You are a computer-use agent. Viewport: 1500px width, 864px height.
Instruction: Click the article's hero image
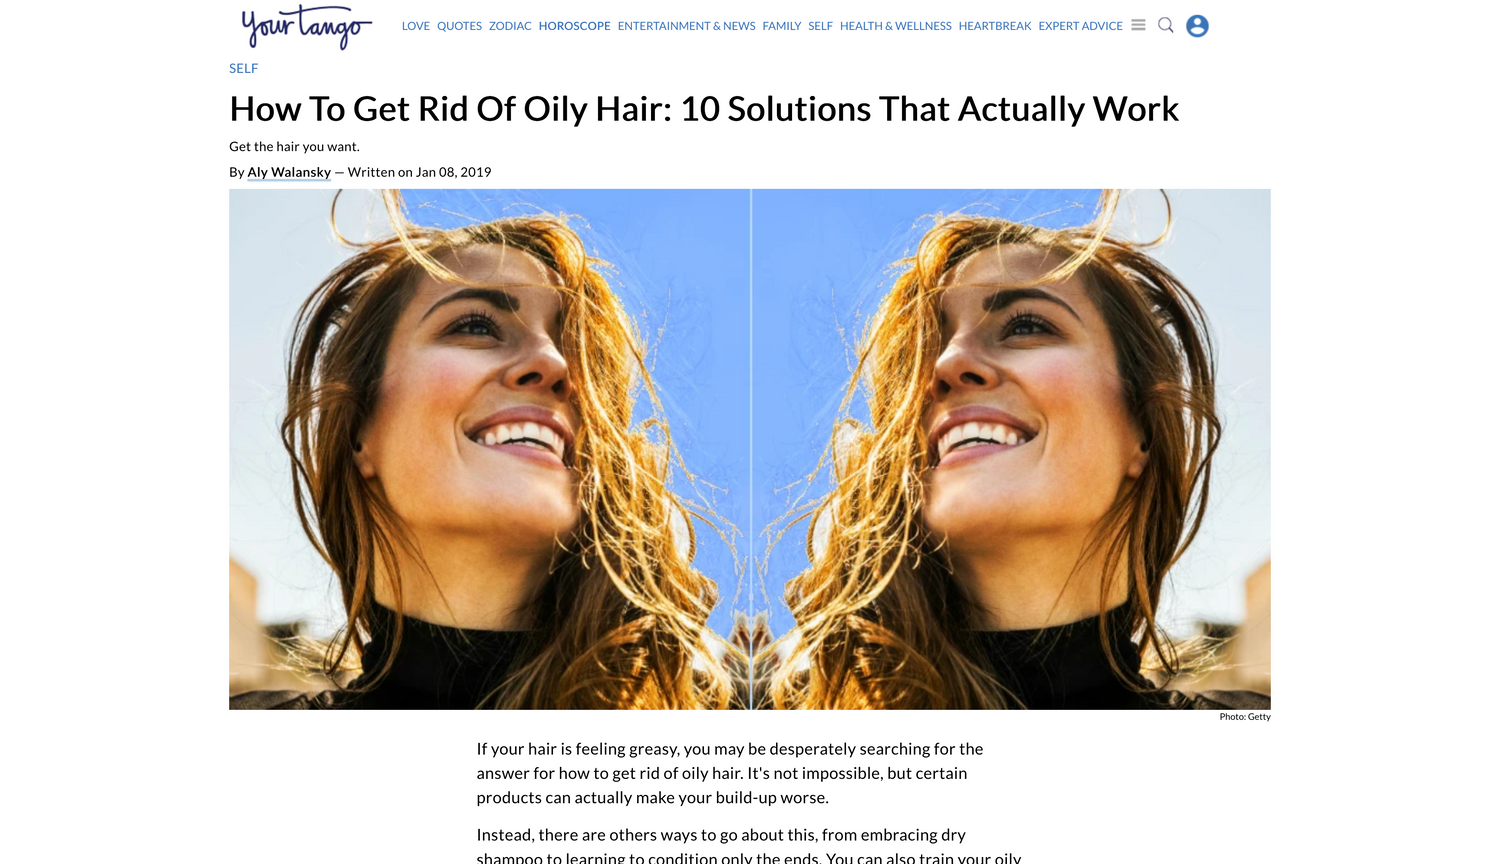click(750, 449)
